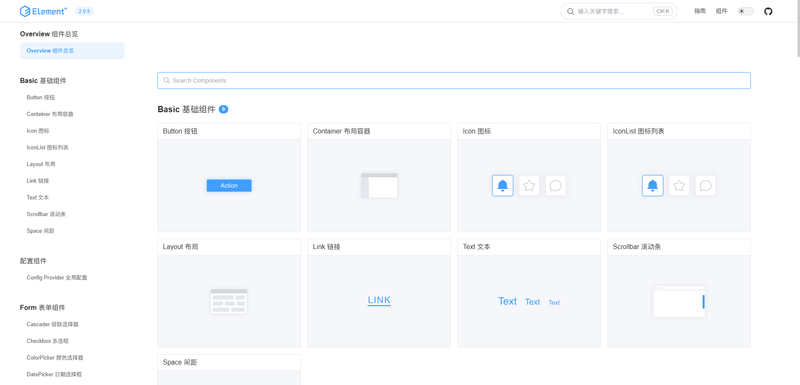Open the Scrollbar 滚动条 card title

click(x=637, y=247)
